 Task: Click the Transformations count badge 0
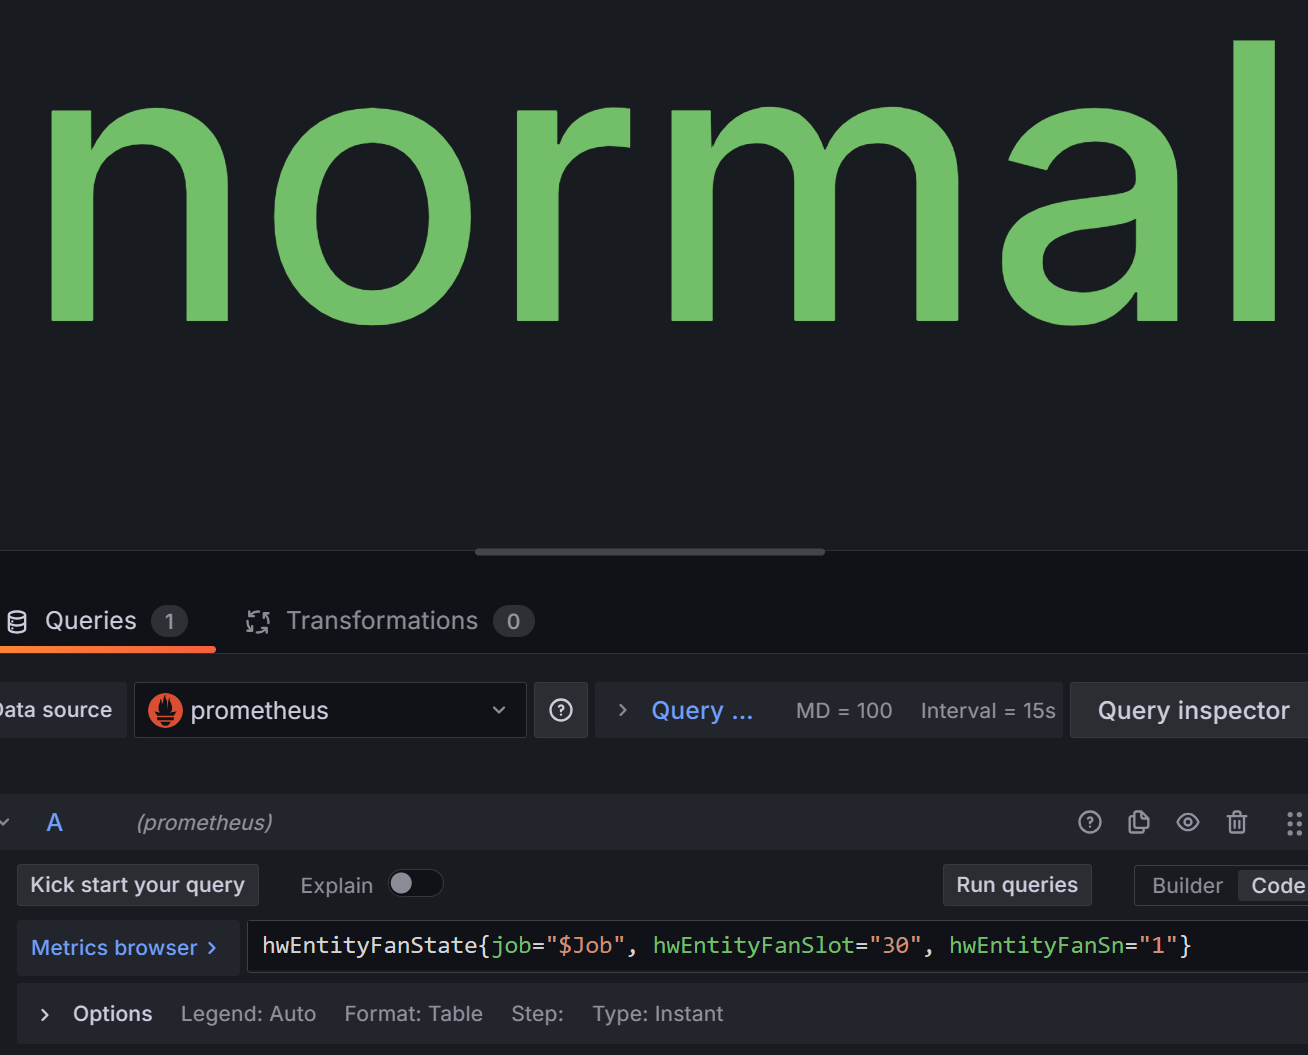(x=513, y=621)
